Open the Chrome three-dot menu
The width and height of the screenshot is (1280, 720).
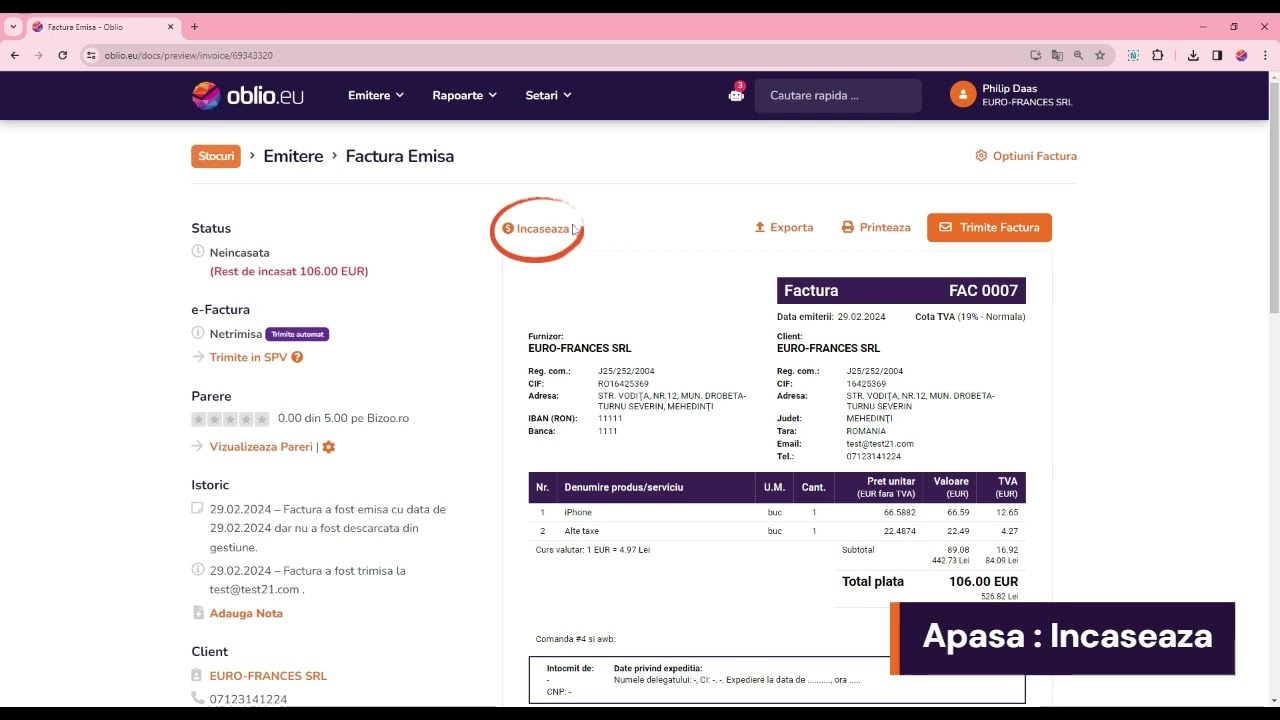coord(1265,55)
